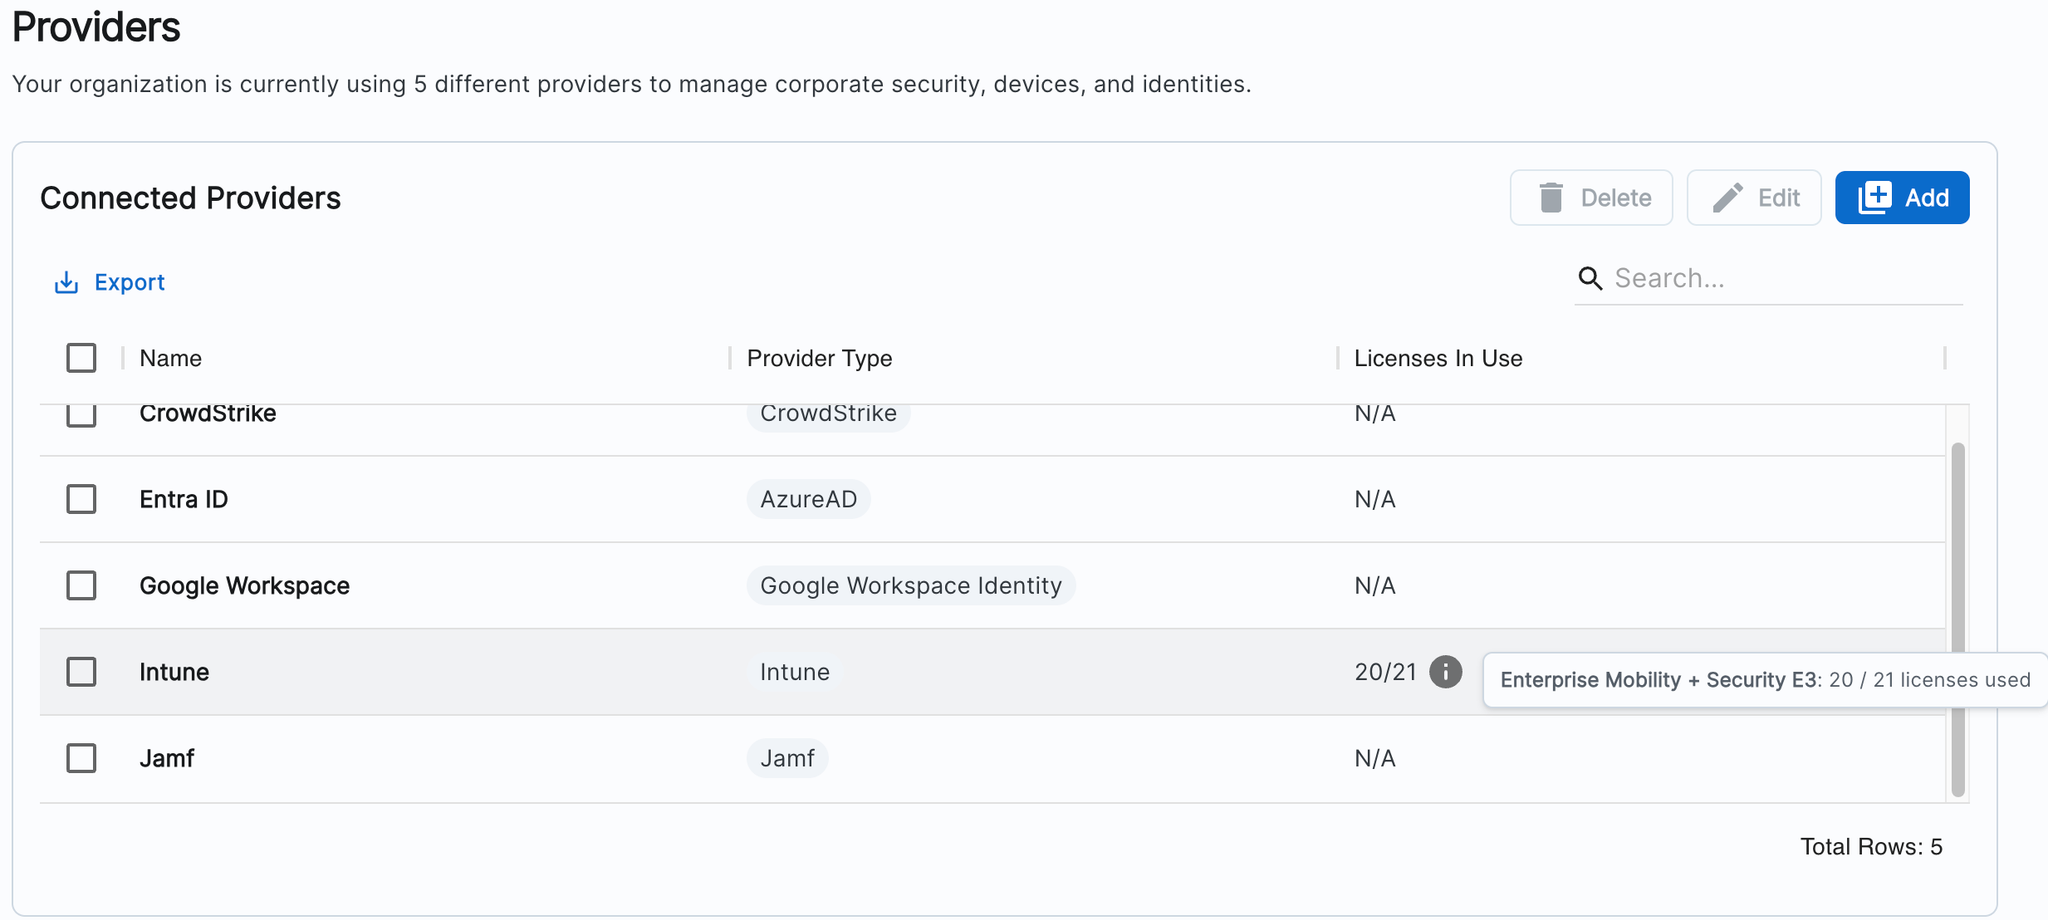Image resolution: width=2048 pixels, height=920 pixels.
Task: Click the plus icon on Add
Action: pos(1874,198)
